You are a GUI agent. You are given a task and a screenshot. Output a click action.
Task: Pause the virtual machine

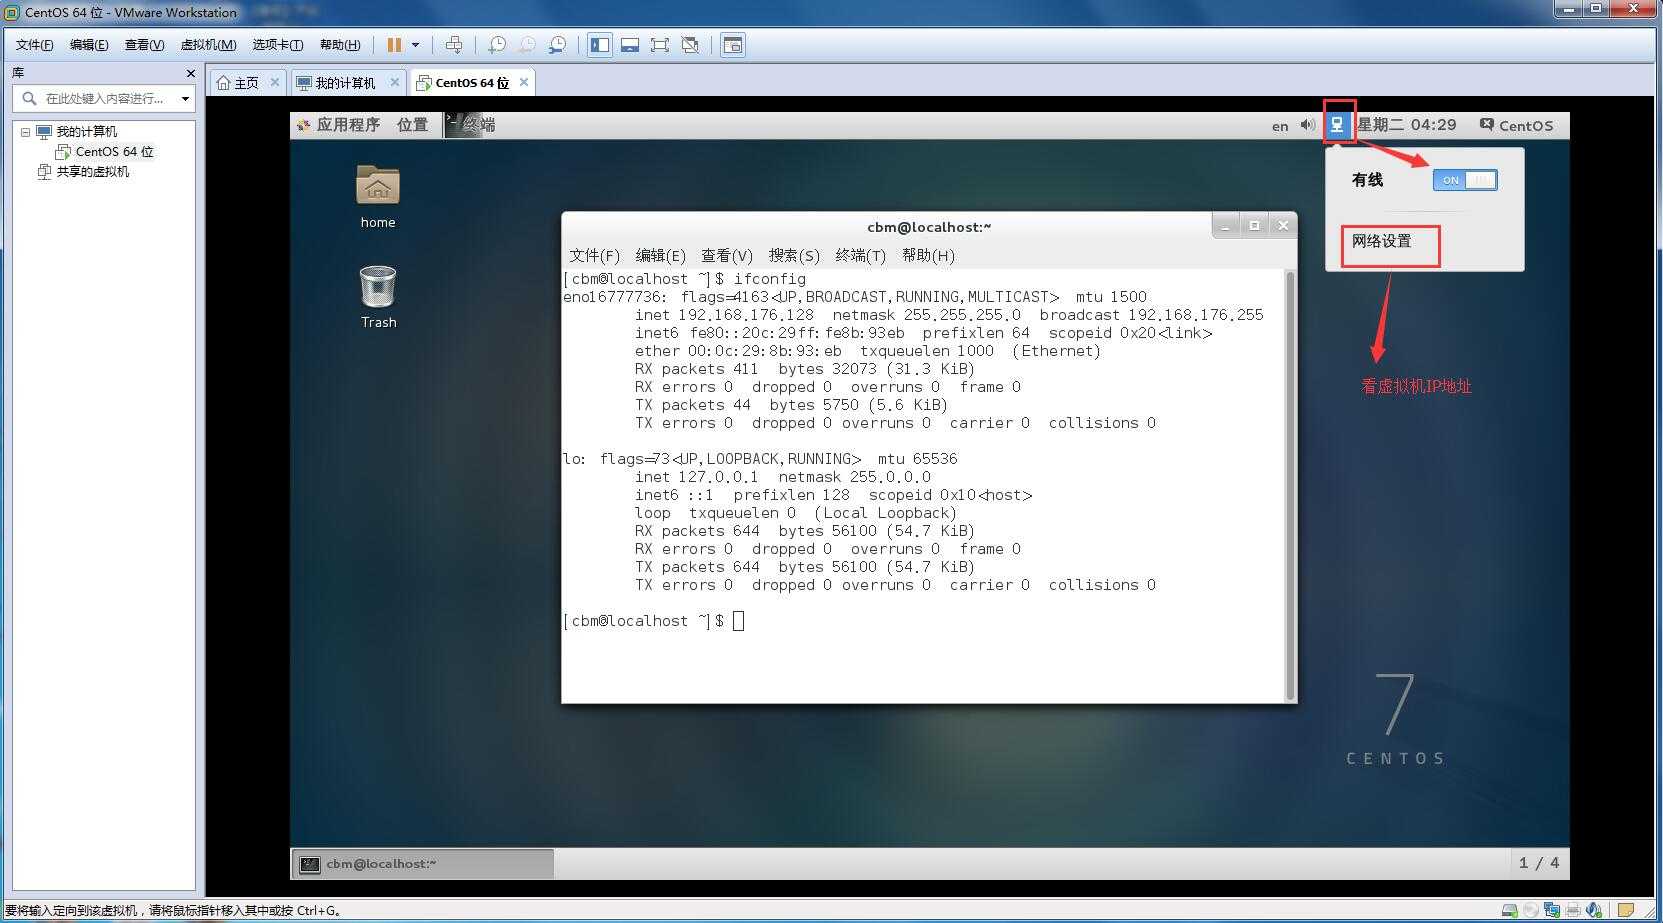tap(394, 45)
